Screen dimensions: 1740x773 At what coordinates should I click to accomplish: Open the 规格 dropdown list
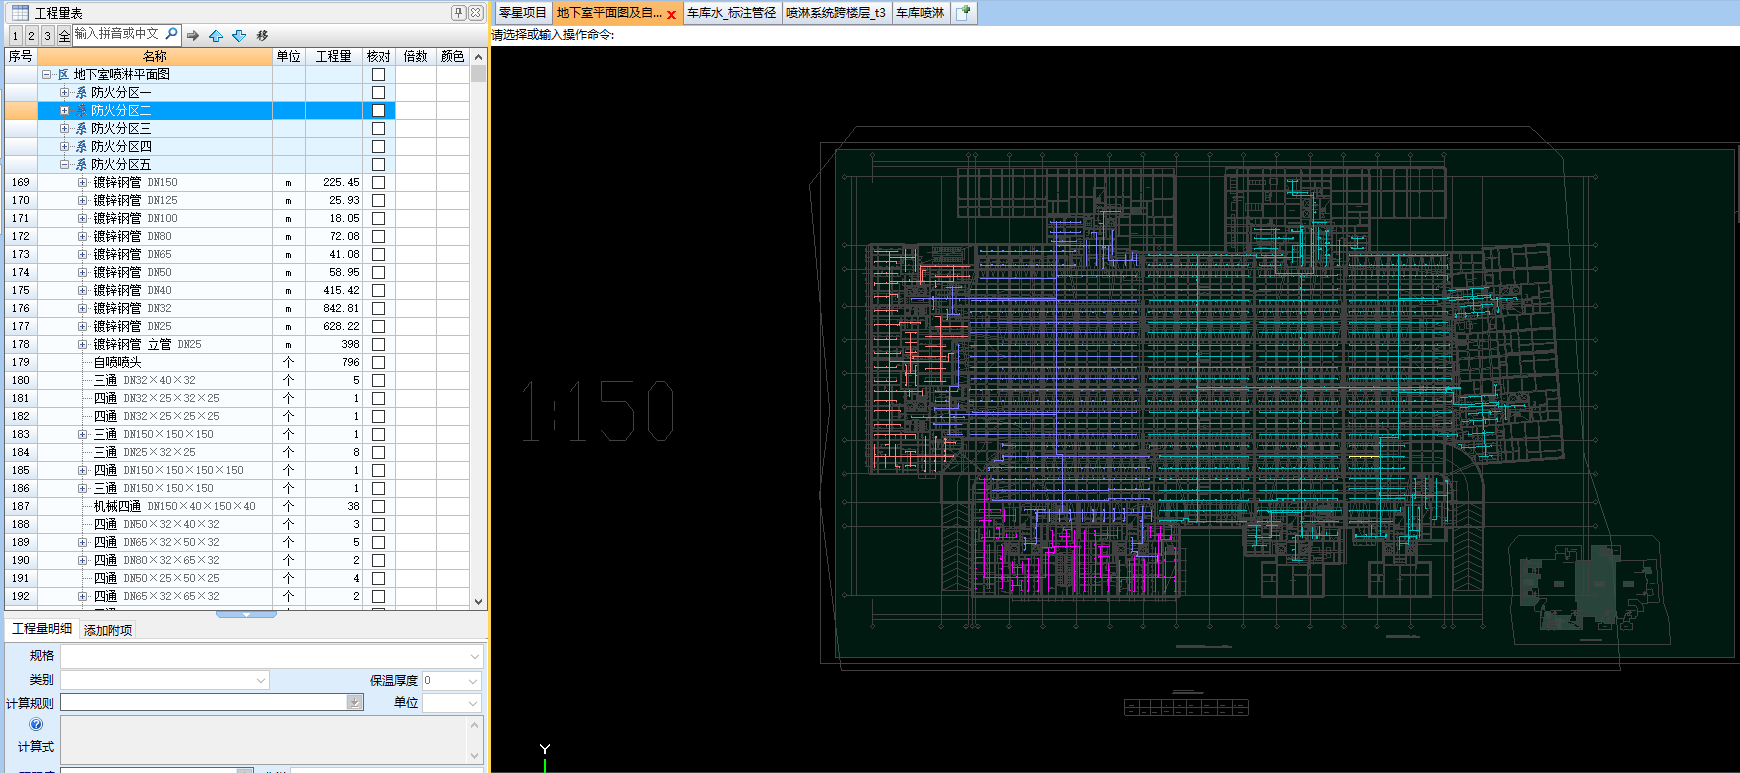point(475,657)
